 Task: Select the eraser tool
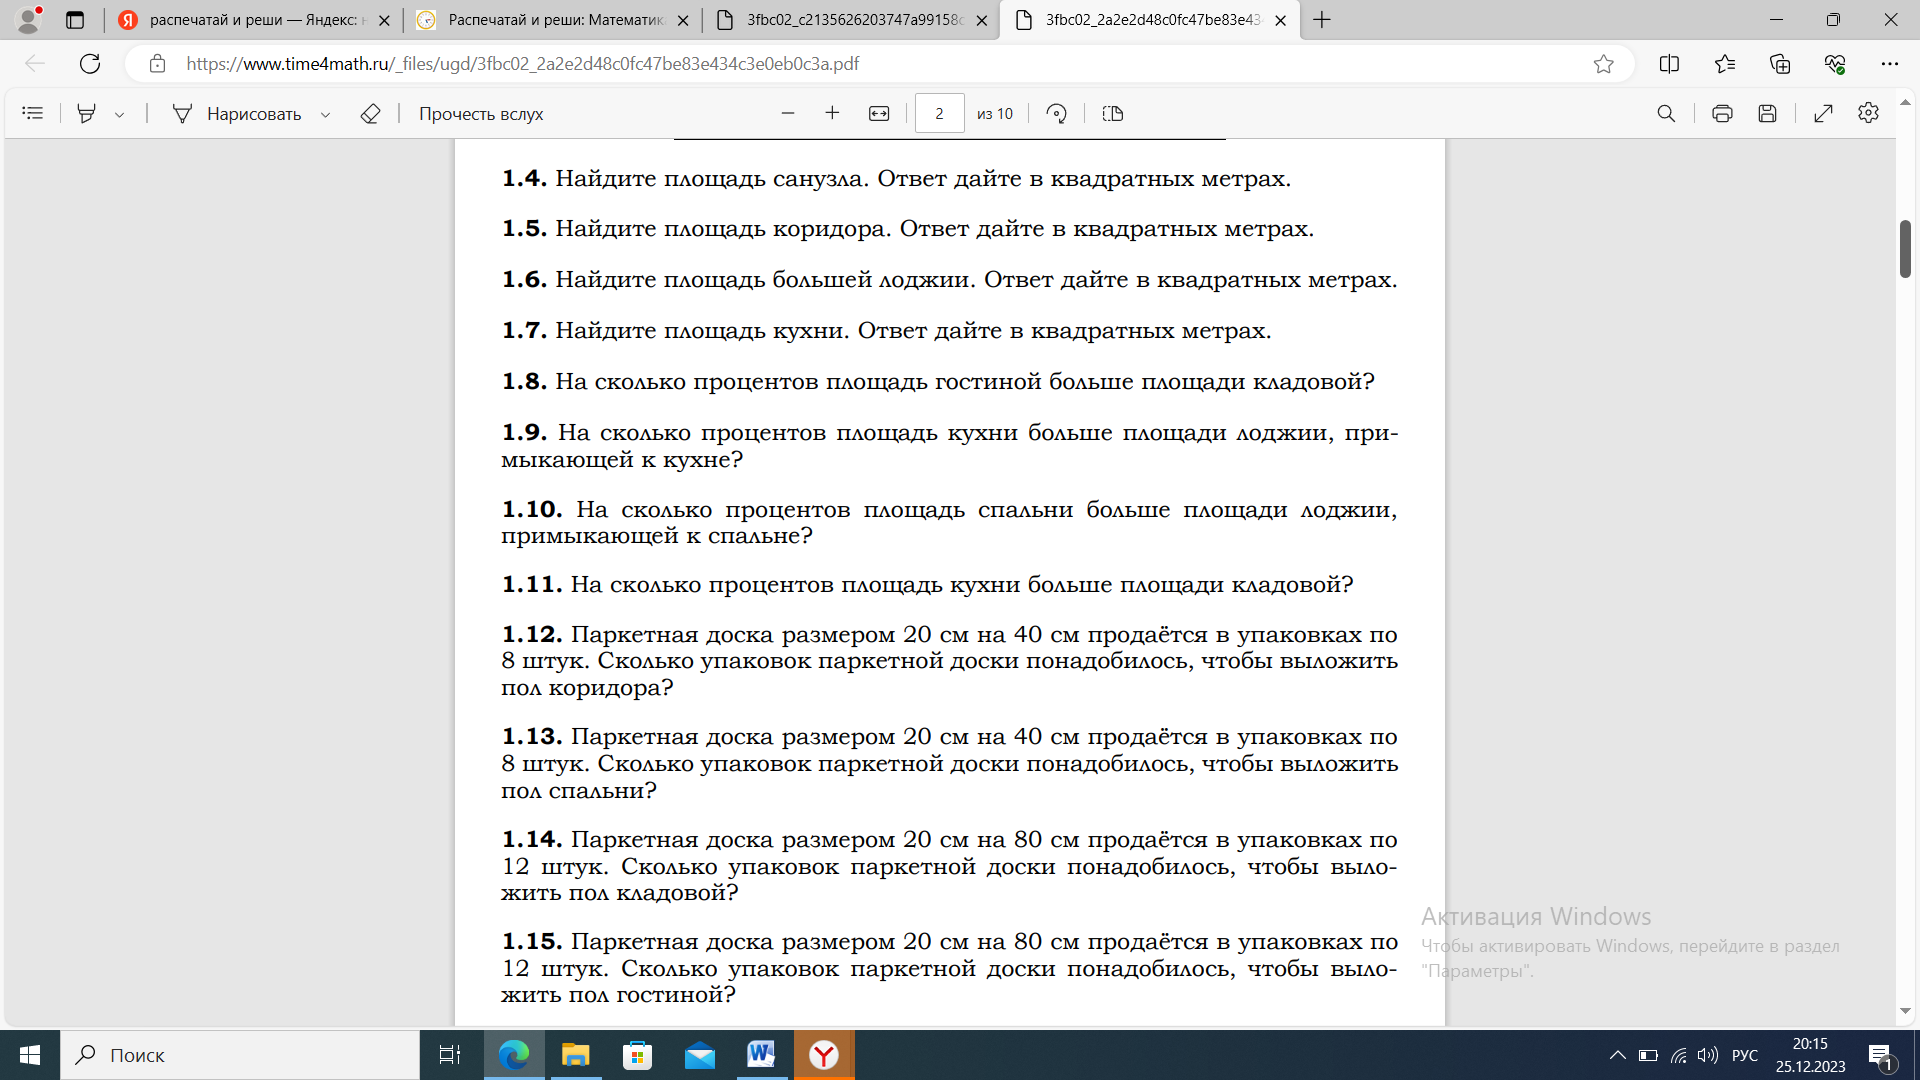coord(370,113)
